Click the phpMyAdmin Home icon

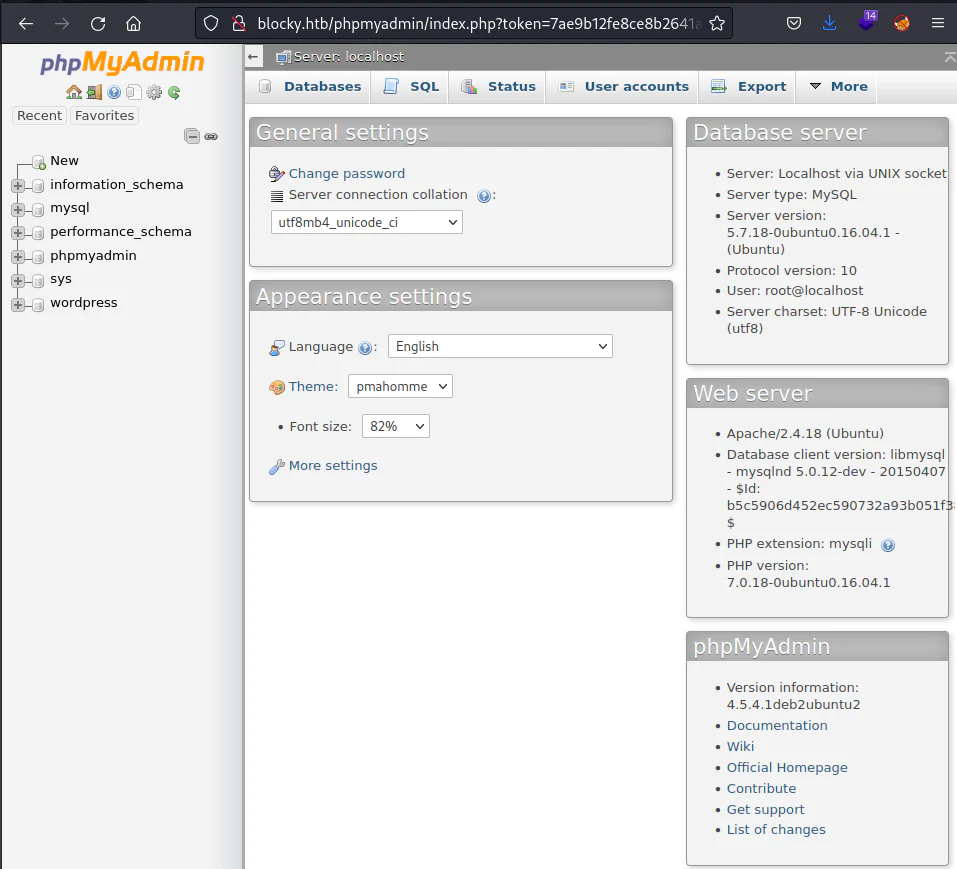click(74, 92)
